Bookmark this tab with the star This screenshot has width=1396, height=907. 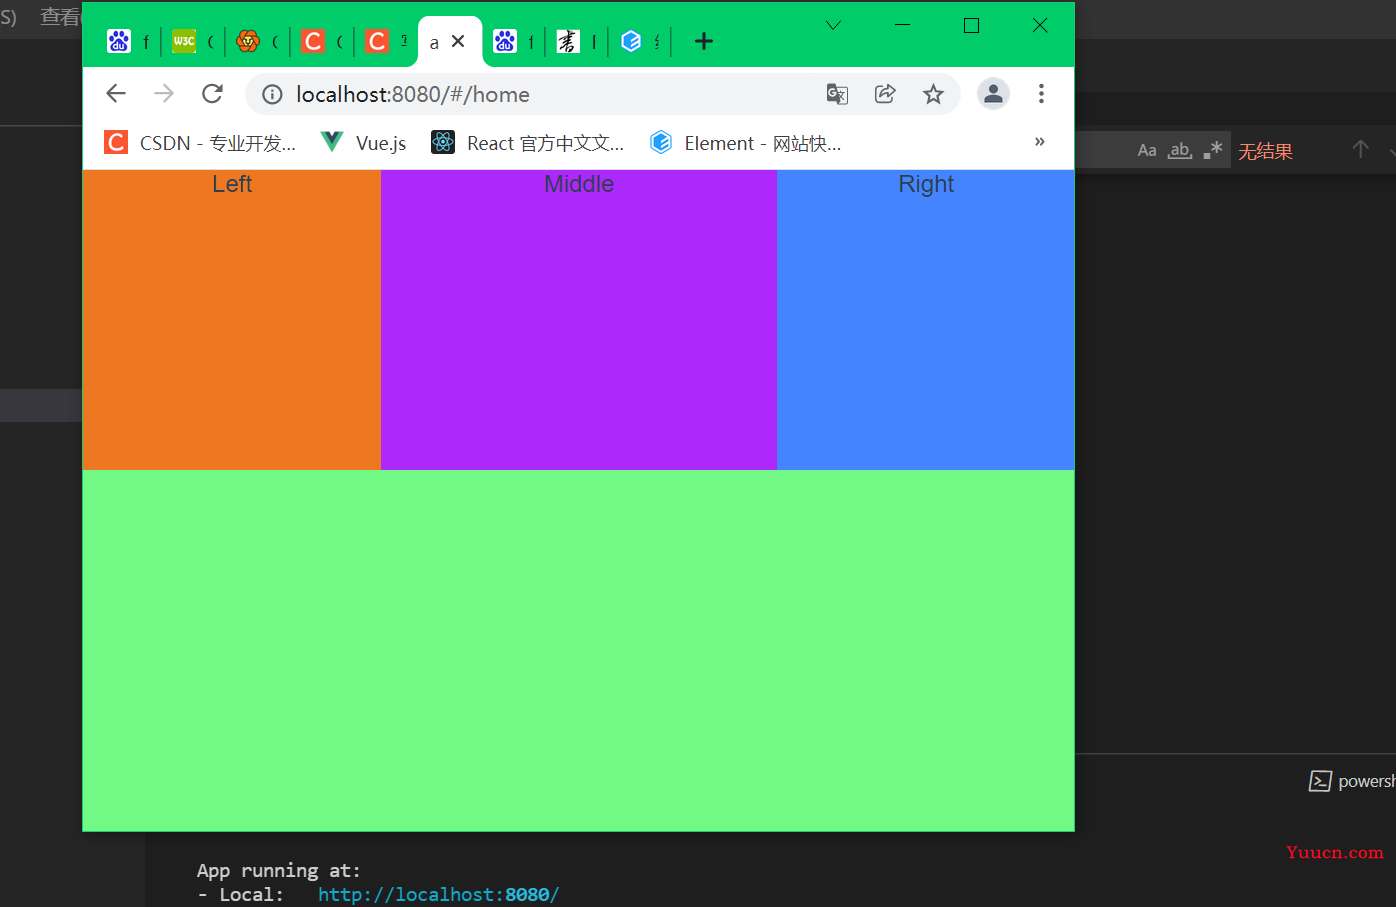point(933,94)
